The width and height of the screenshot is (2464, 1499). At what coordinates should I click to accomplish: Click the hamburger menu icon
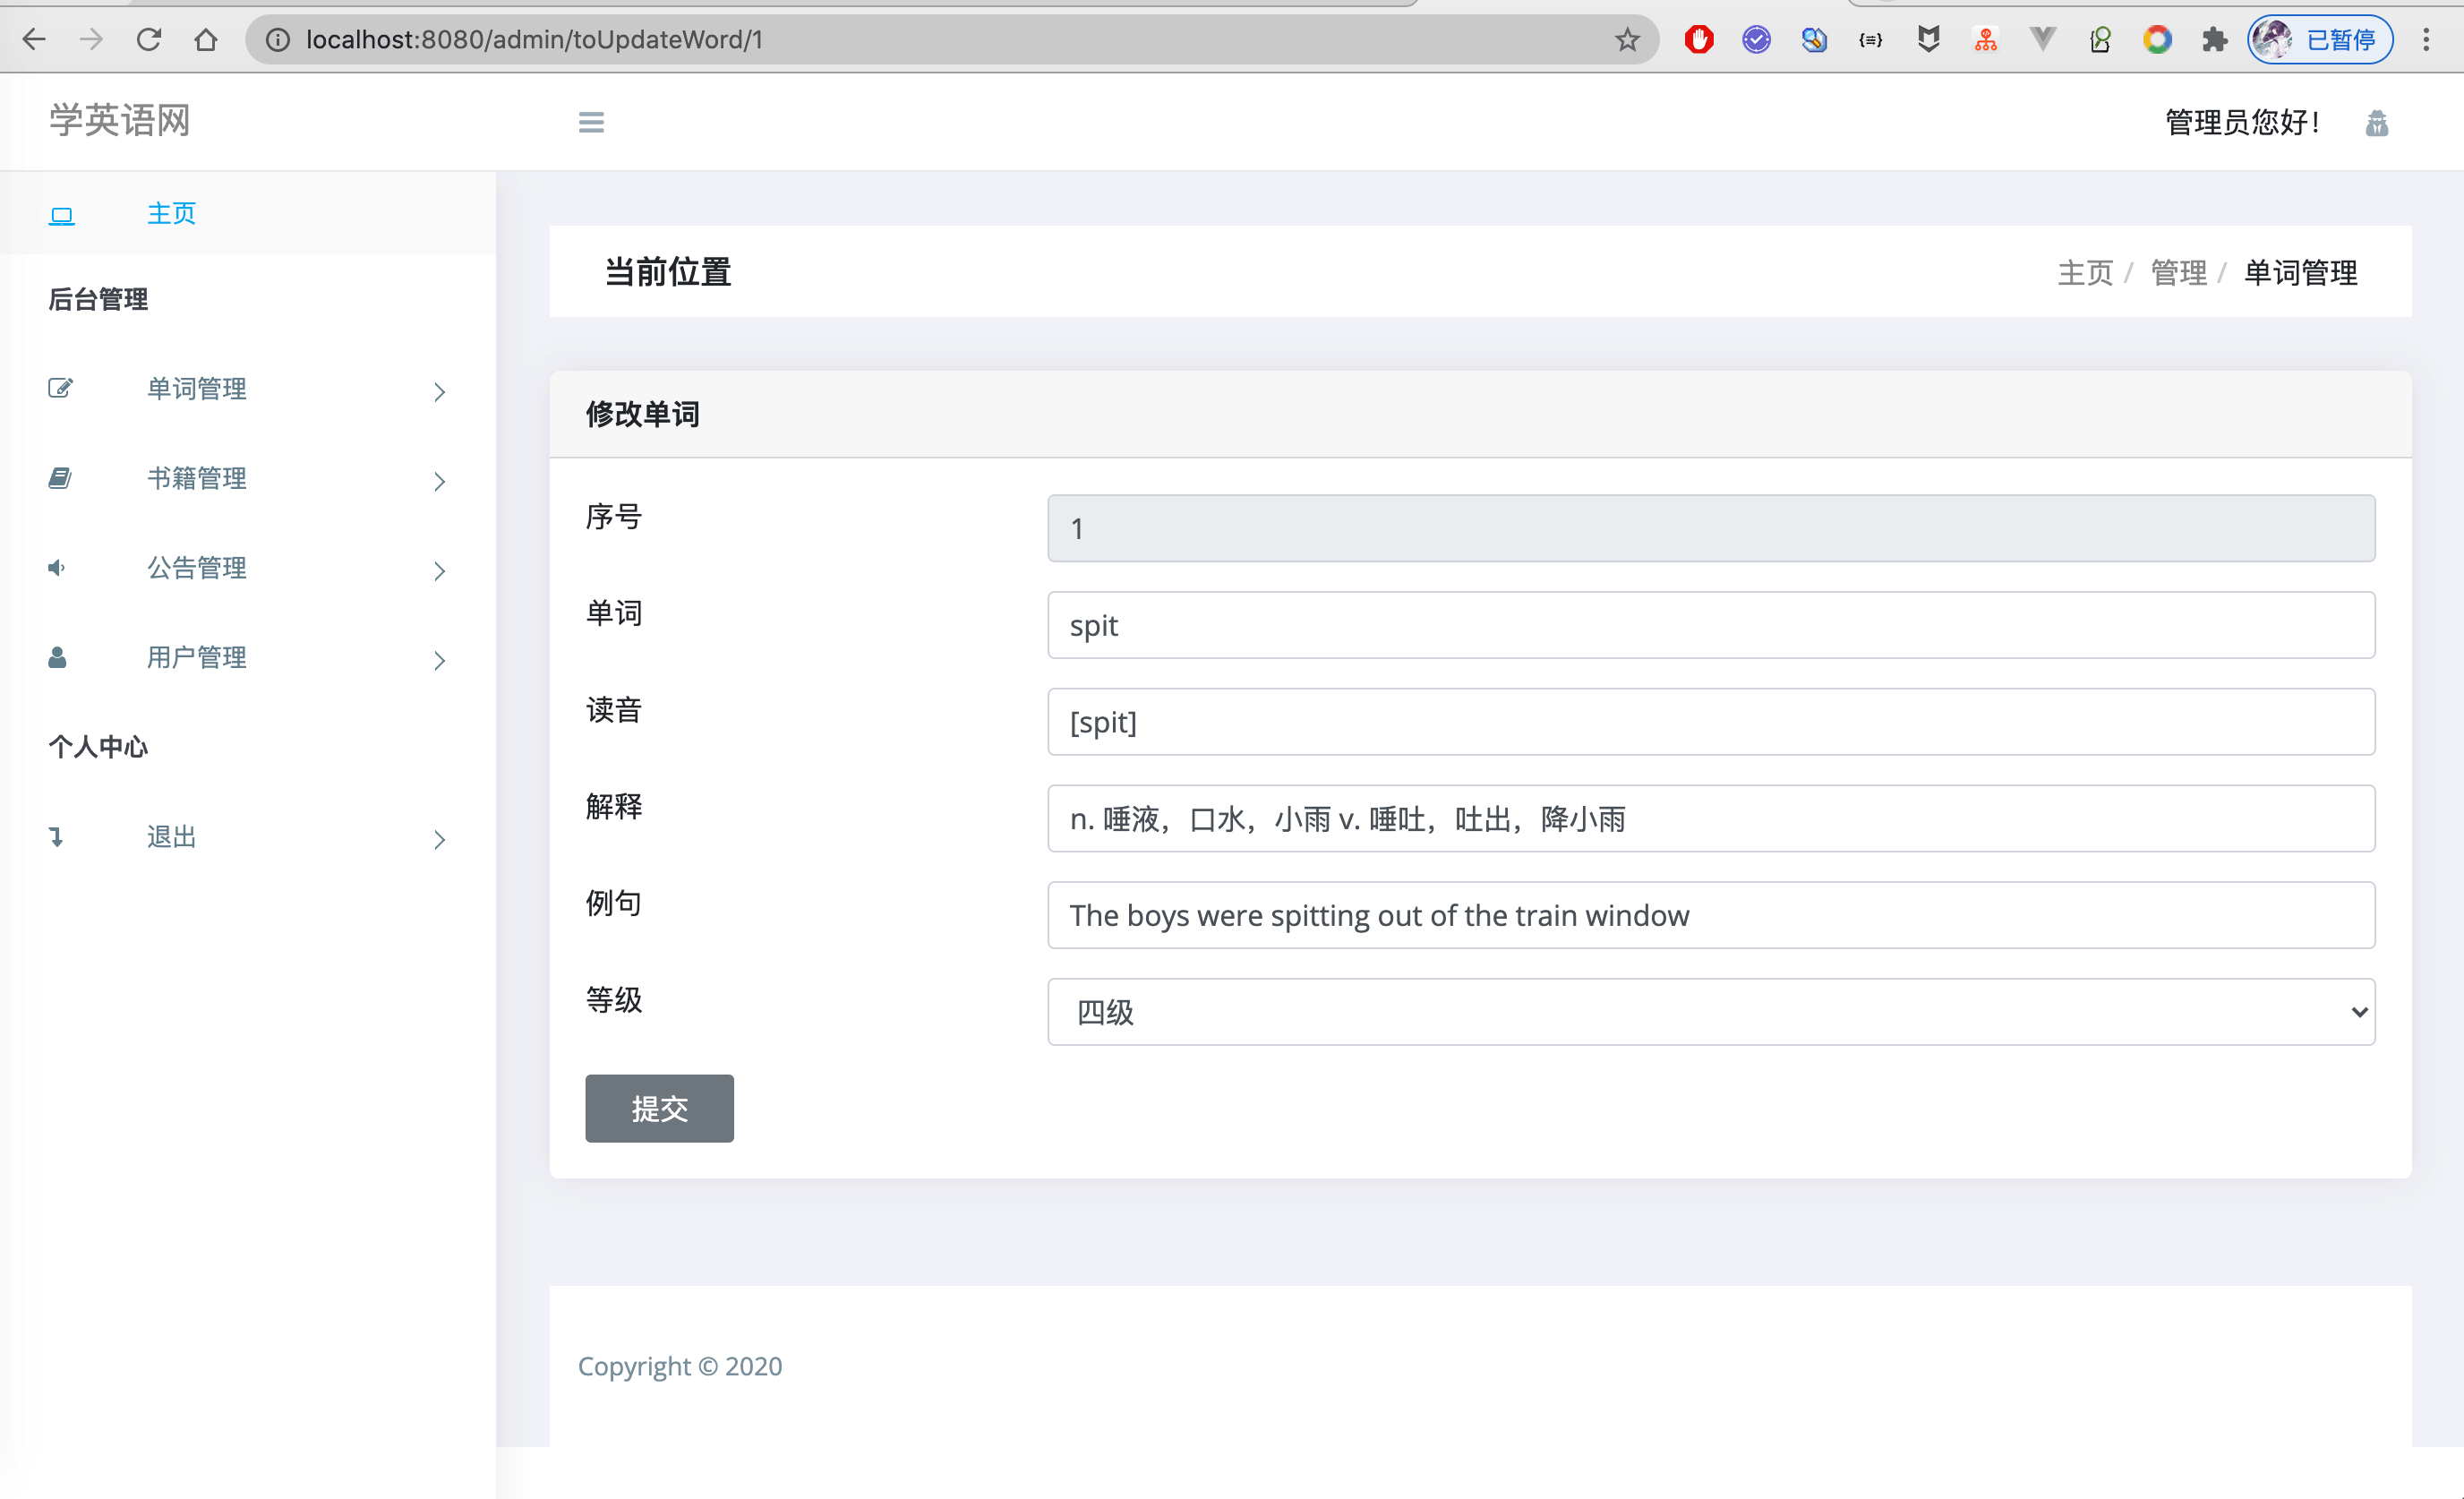pyautogui.click(x=591, y=122)
